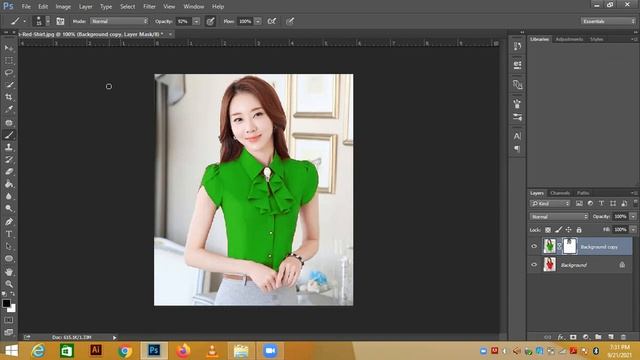The height and width of the screenshot is (360, 640).
Task: Select the Horizontal Type tool
Action: click(9, 234)
